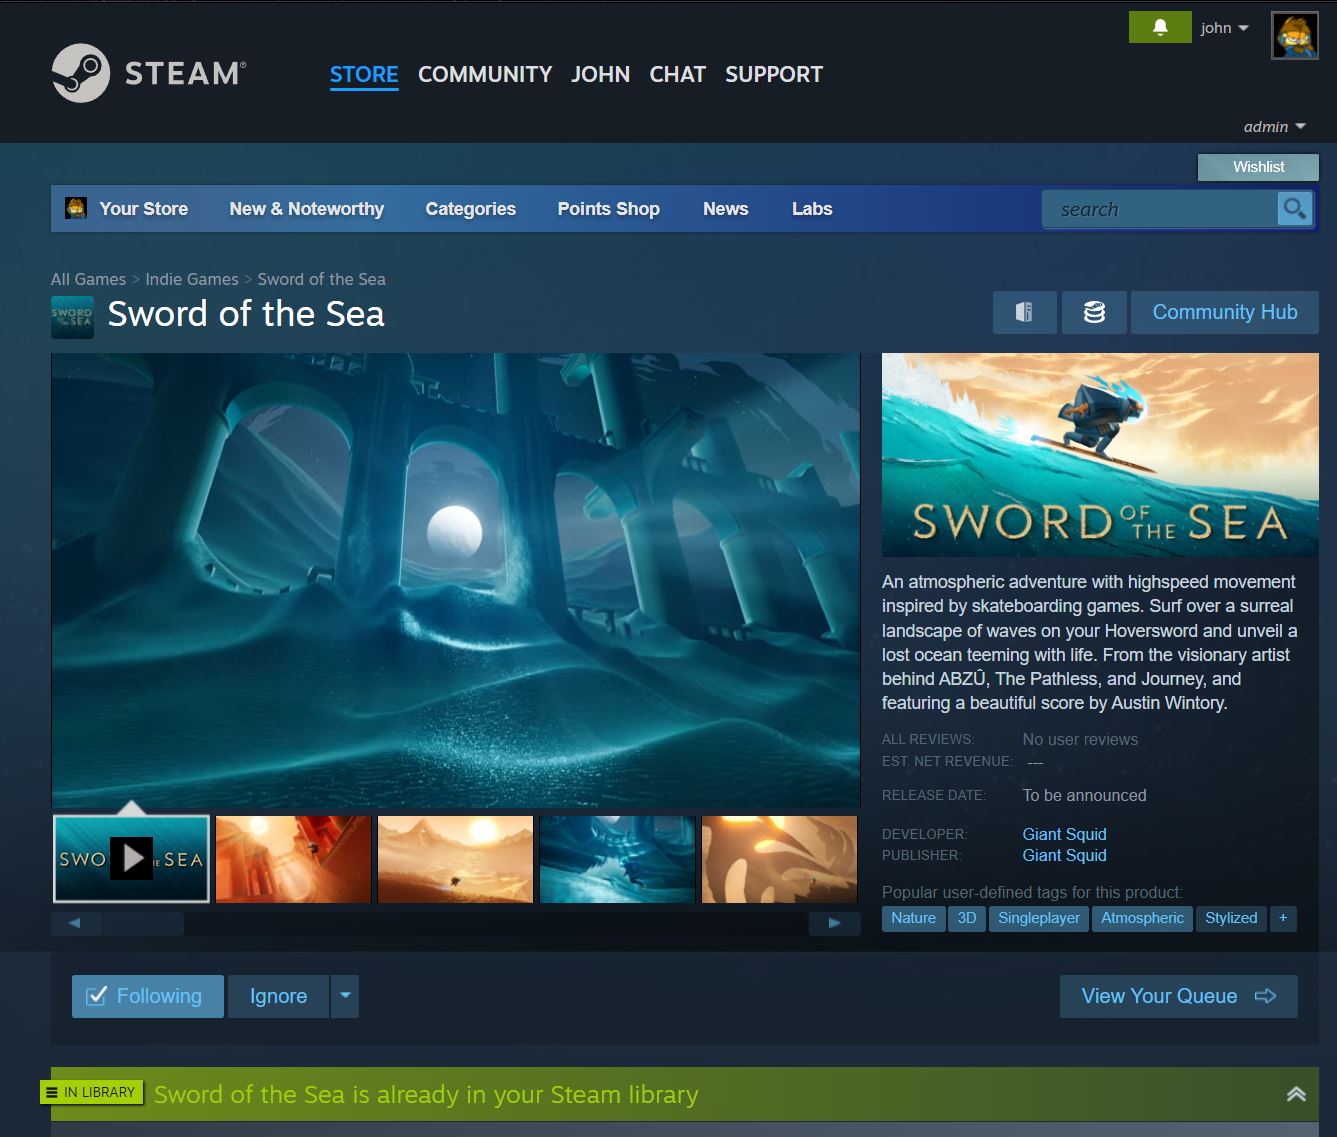Go to All Games breadcrumb
This screenshot has width=1337, height=1137.
click(x=88, y=279)
